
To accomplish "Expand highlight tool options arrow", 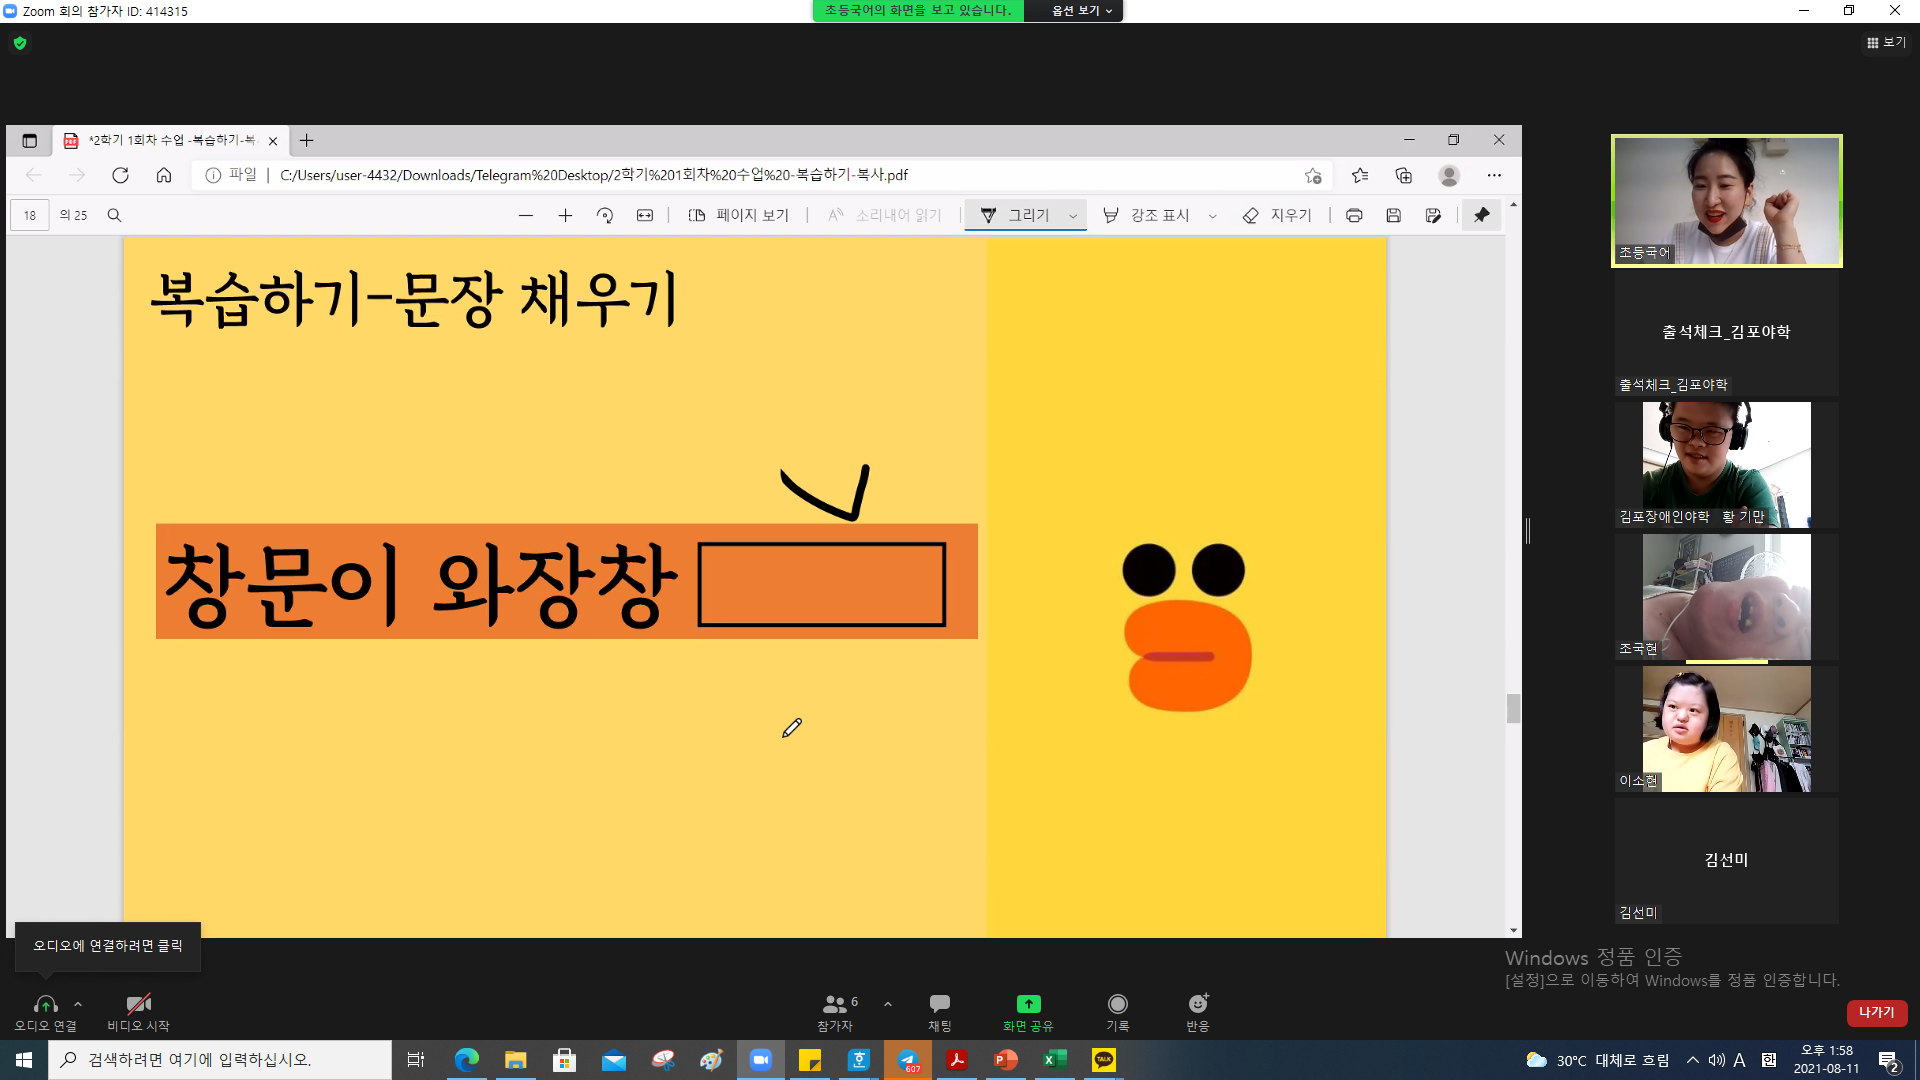I will 1213,215.
